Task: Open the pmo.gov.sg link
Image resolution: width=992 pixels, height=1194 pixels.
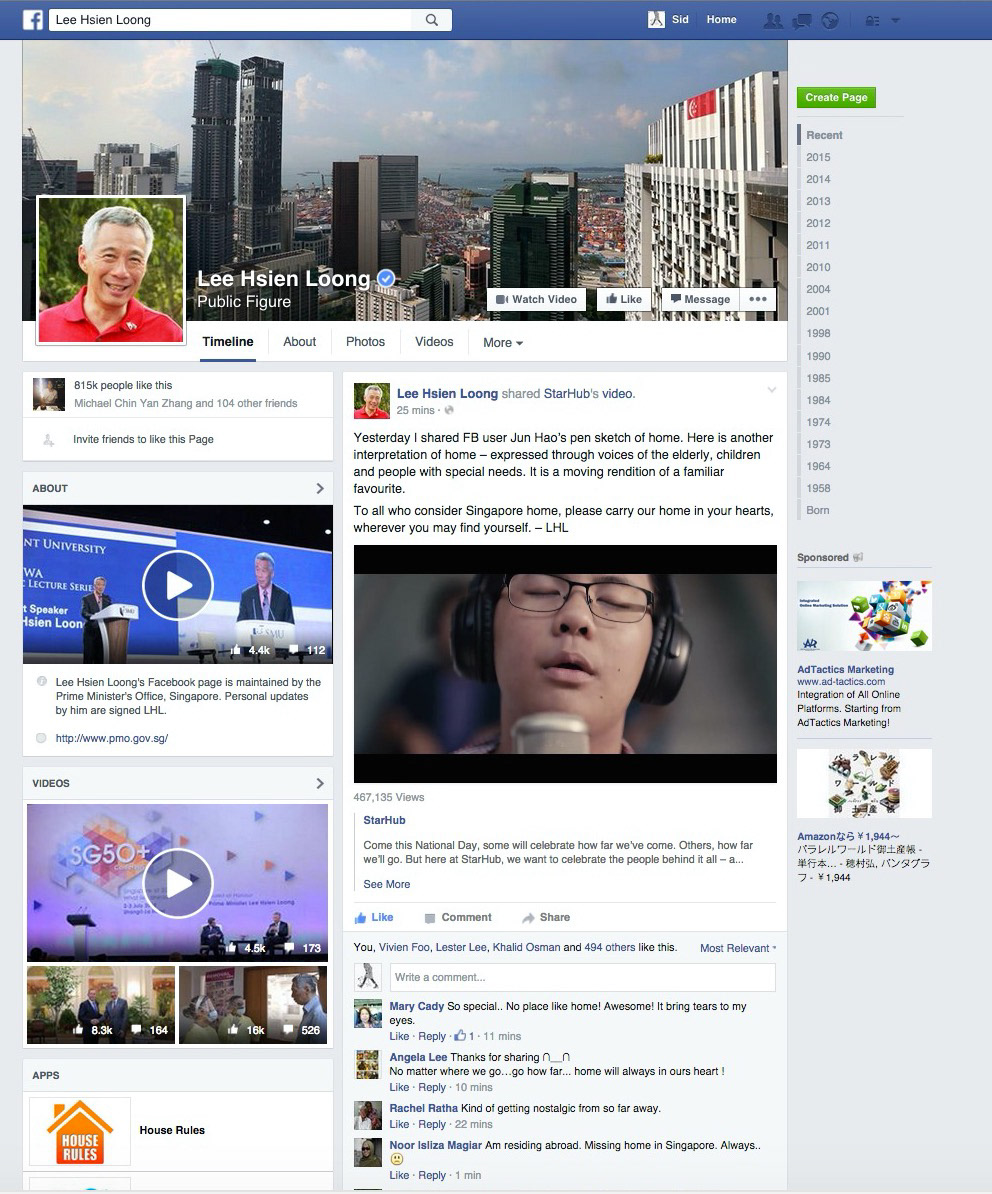Action: (x=111, y=738)
